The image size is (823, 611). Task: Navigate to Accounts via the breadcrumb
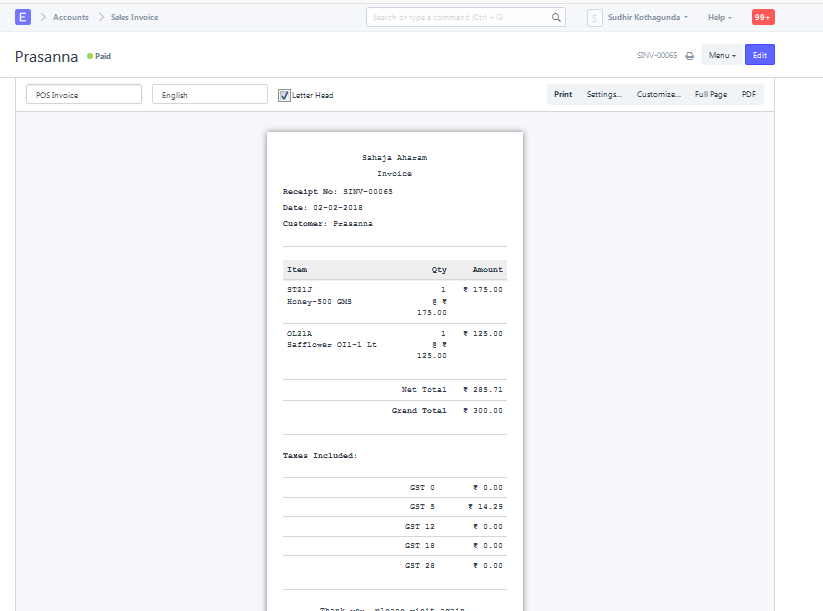(72, 17)
